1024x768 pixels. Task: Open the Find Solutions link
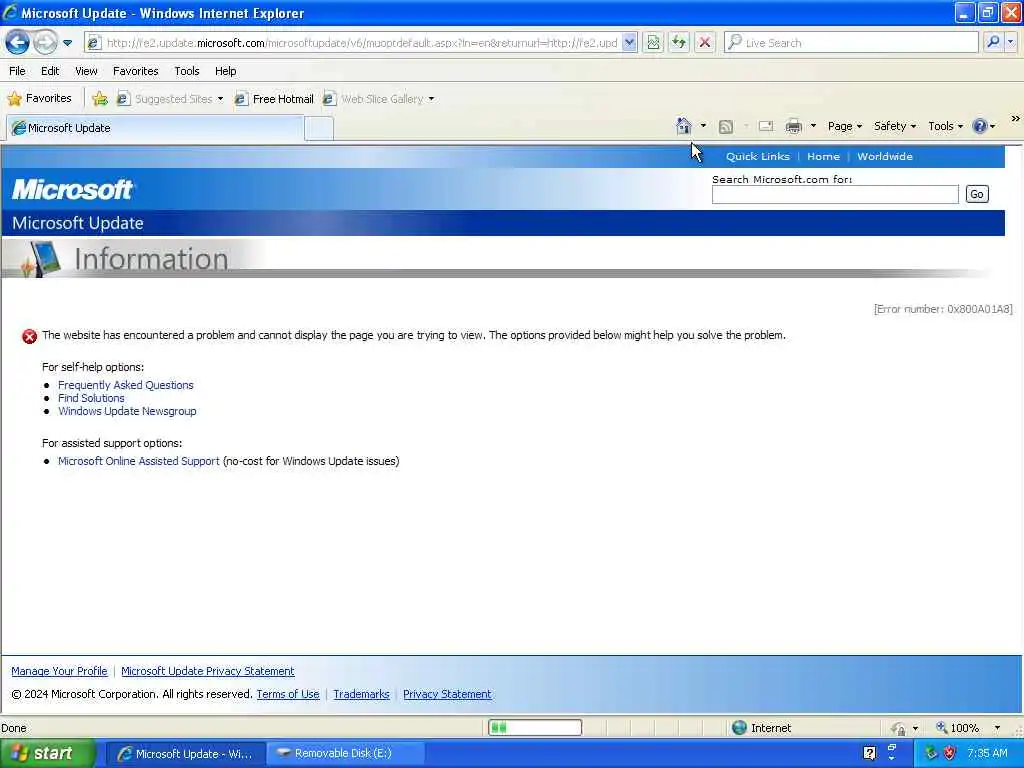91,398
